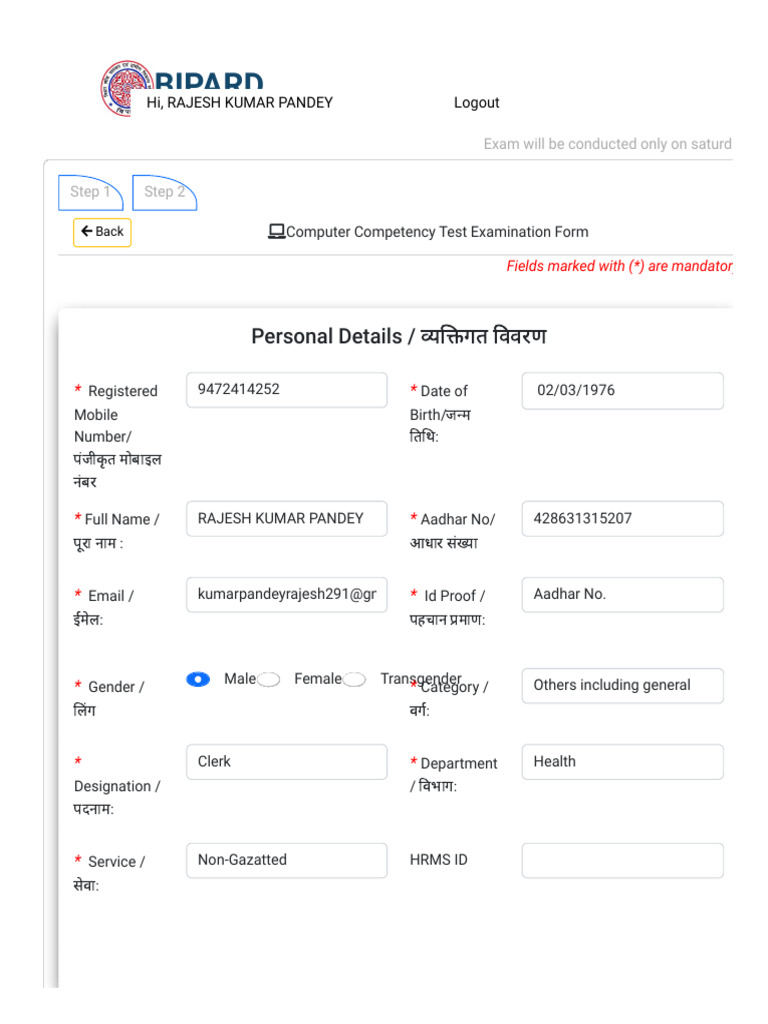Click the BIPARD logo icon
The height and width of the screenshot is (1024, 768).
coord(118,88)
